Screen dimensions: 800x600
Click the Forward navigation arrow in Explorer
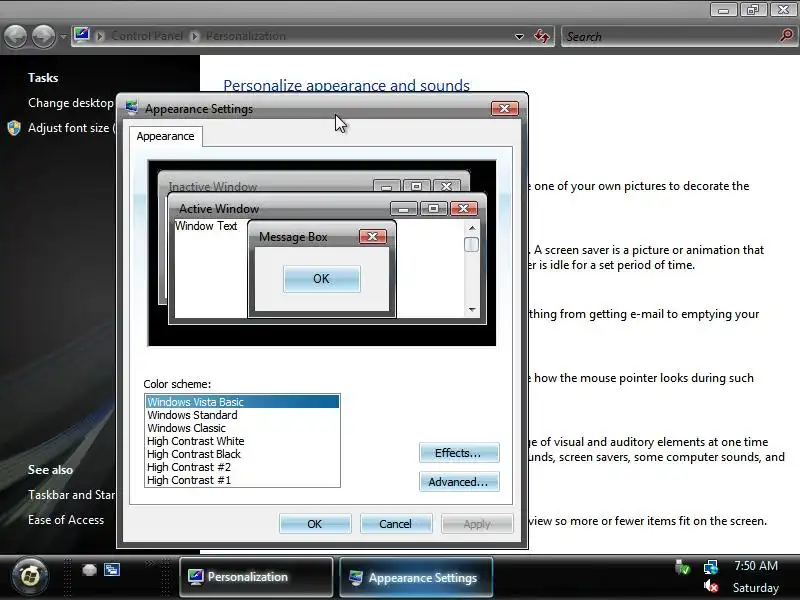[43, 36]
